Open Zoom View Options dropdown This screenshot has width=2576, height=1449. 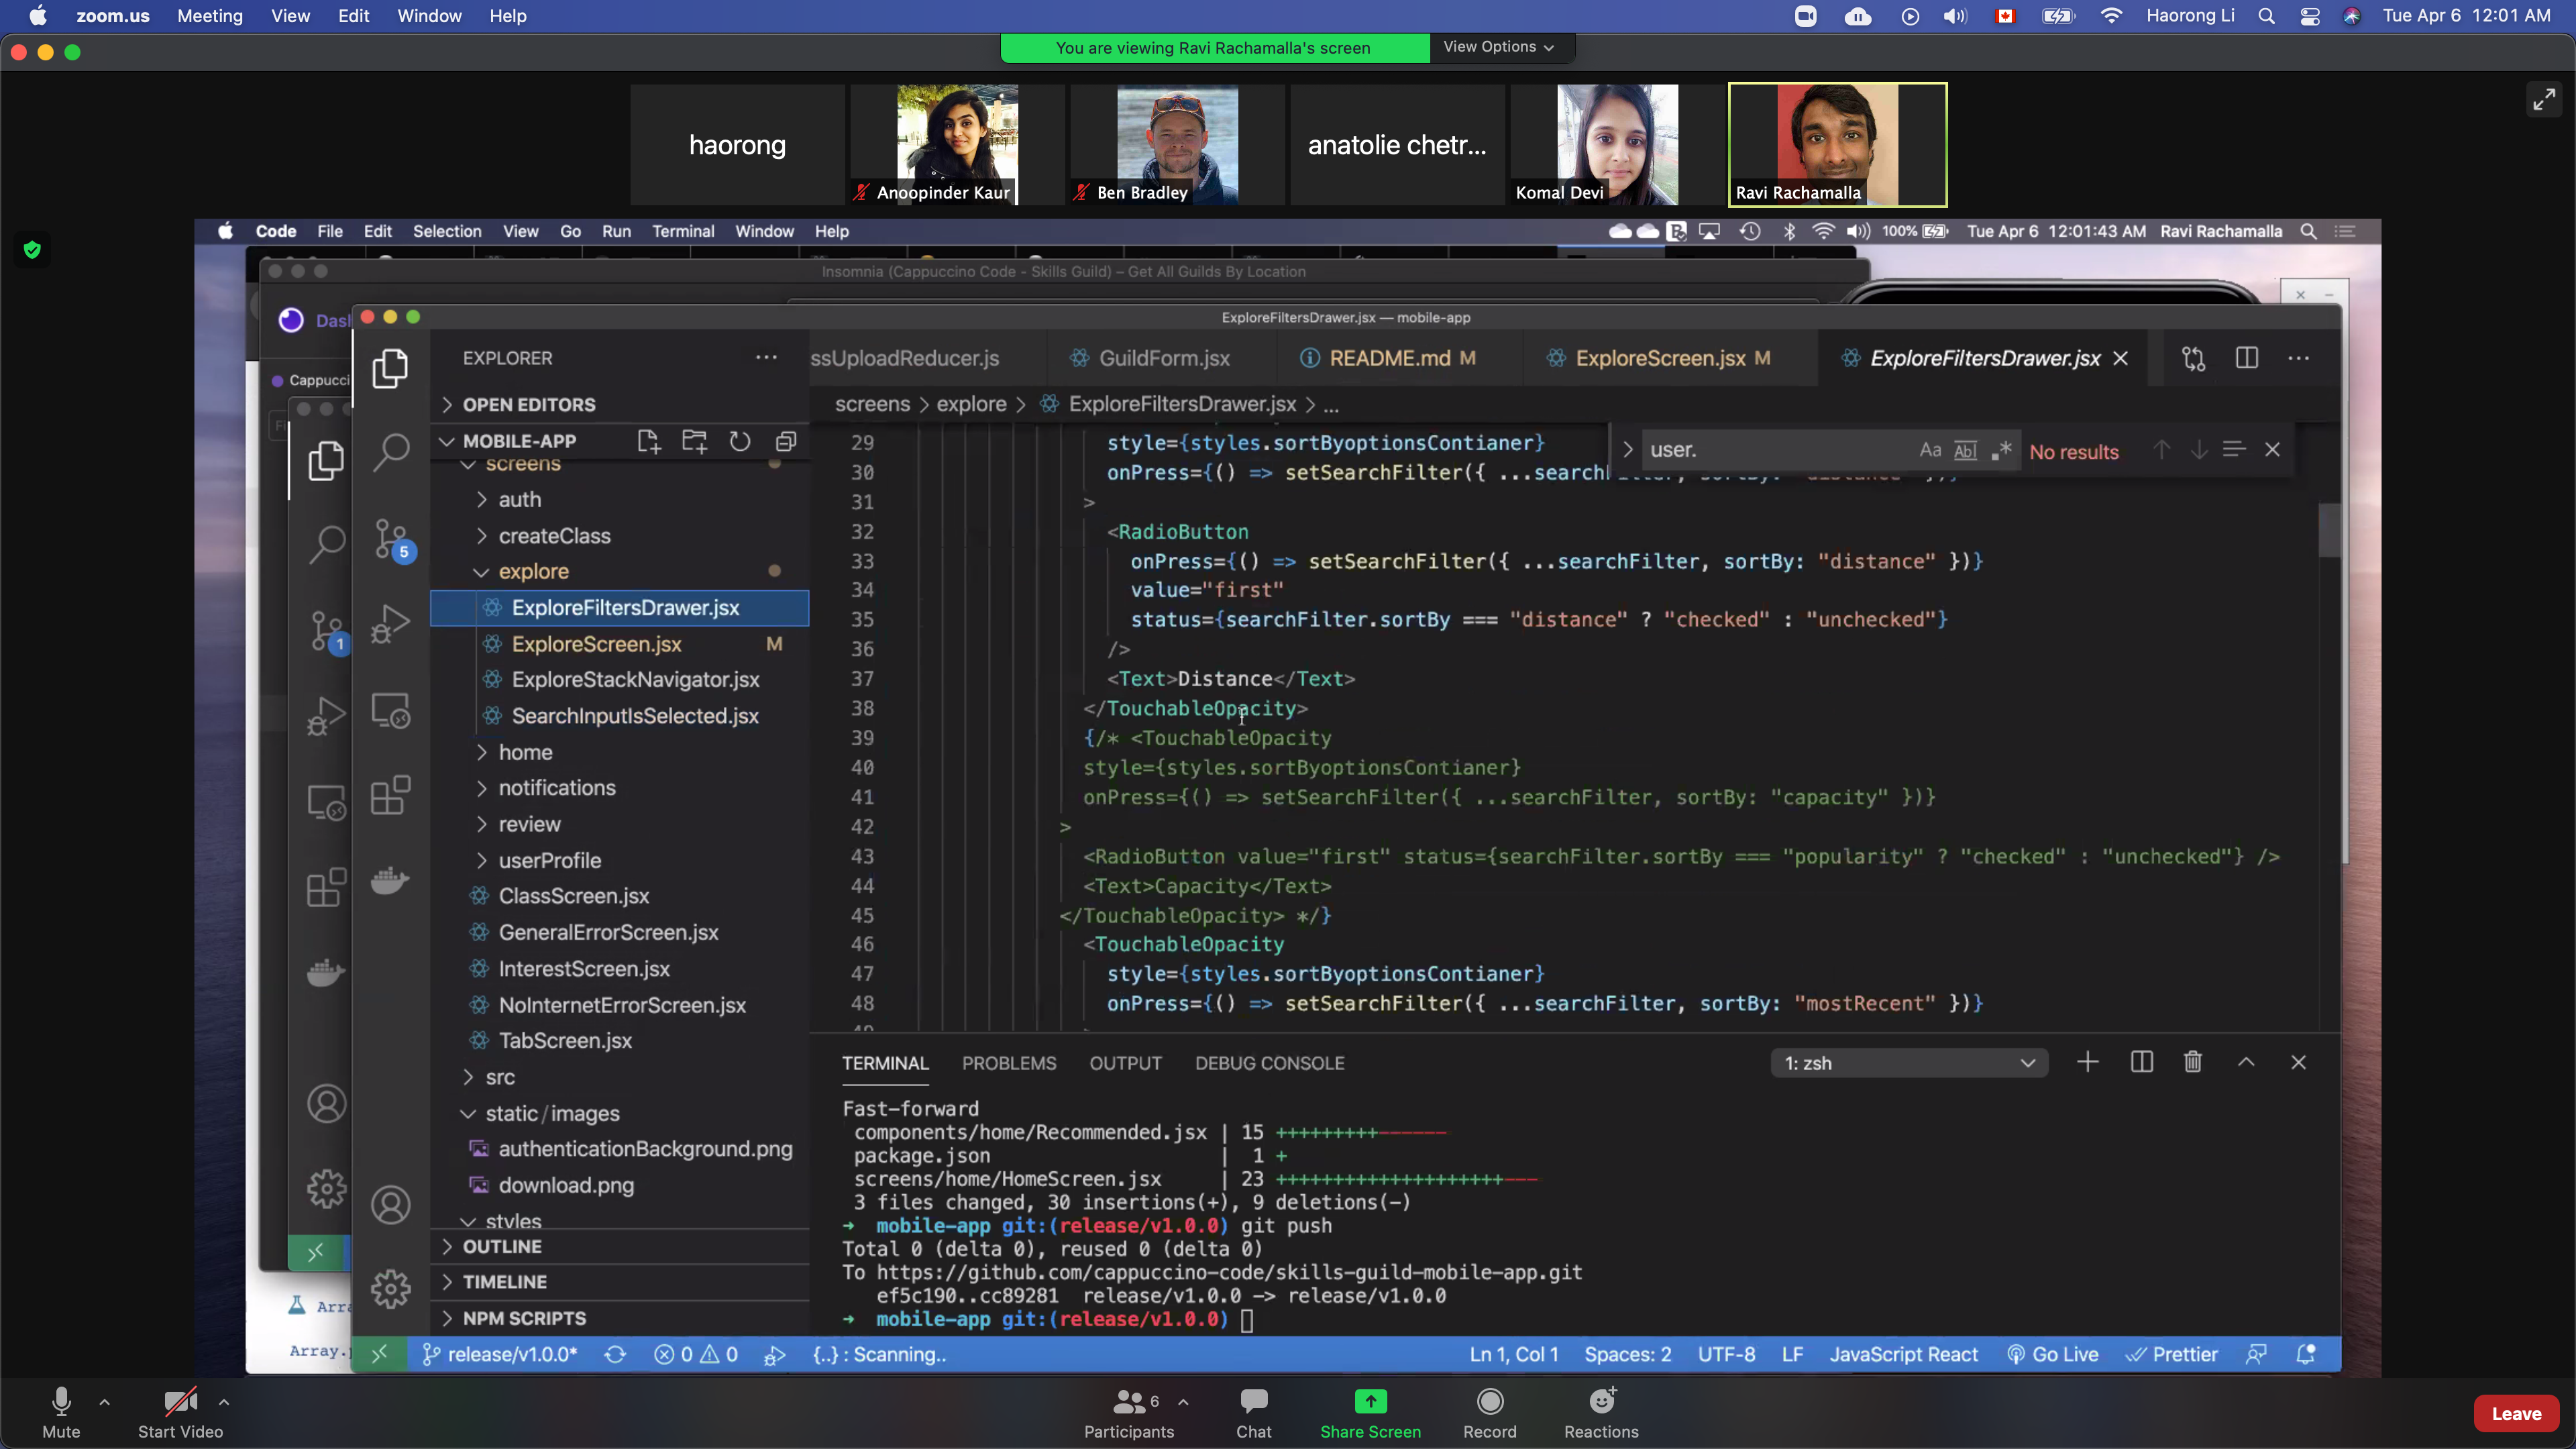pos(1498,47)
